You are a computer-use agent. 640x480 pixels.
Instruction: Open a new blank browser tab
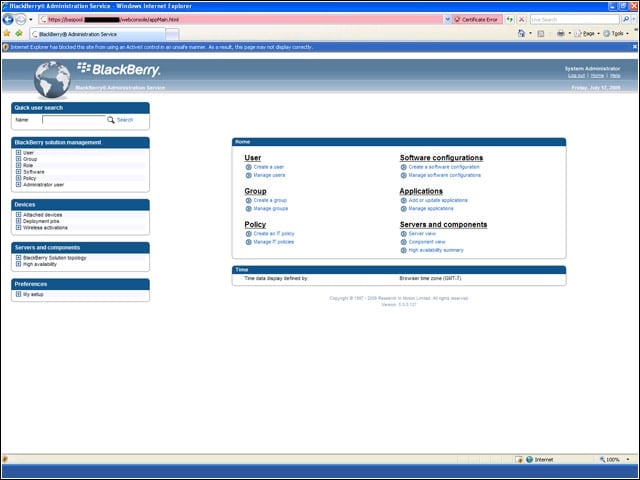click(x=172, y=35)
